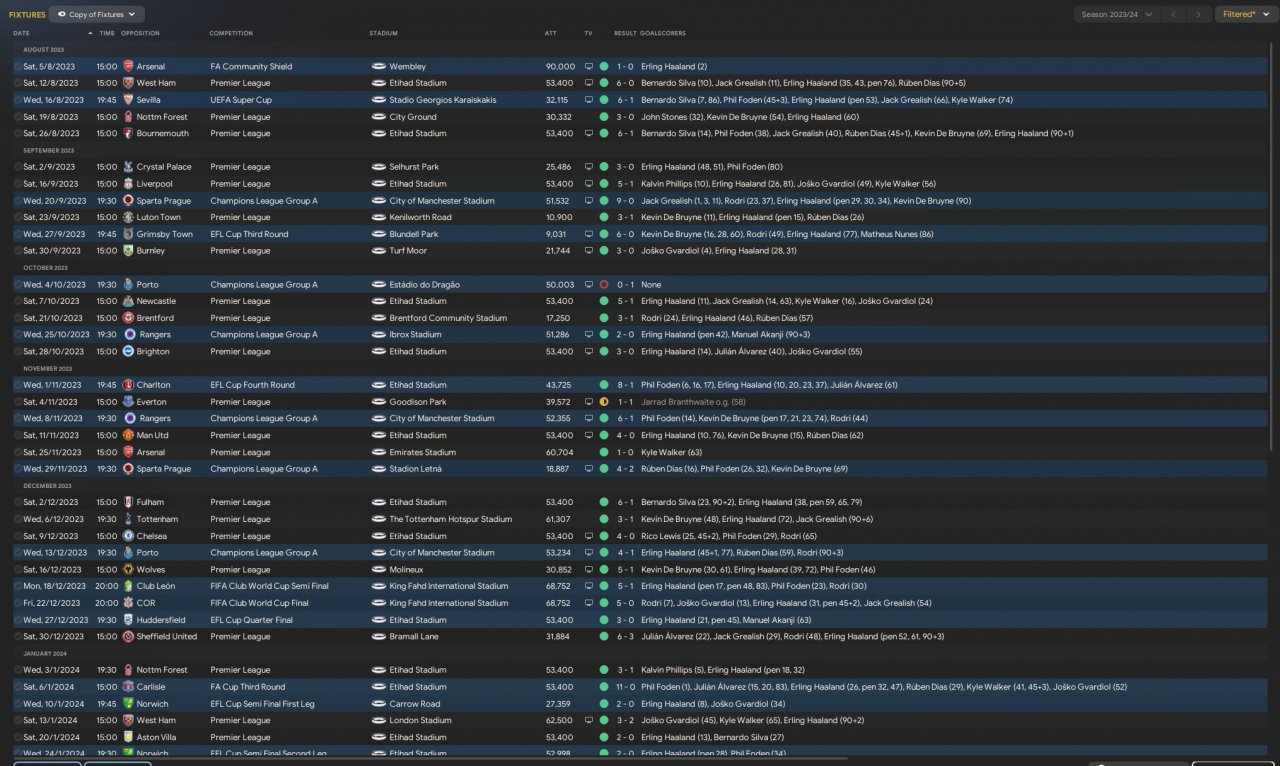Screen dimensions: 1280x766
Task: Click the Club León badge
Action: coord(128,586)
